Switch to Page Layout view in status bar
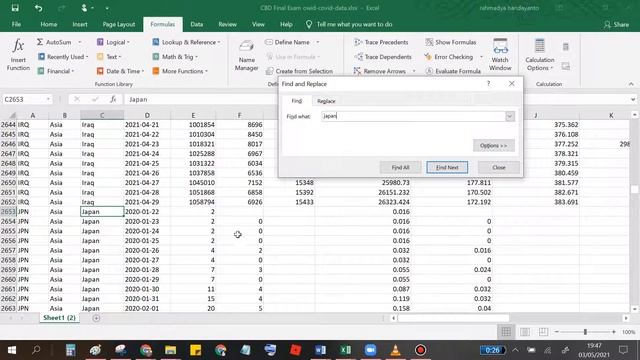 click(x=525, y=332)
